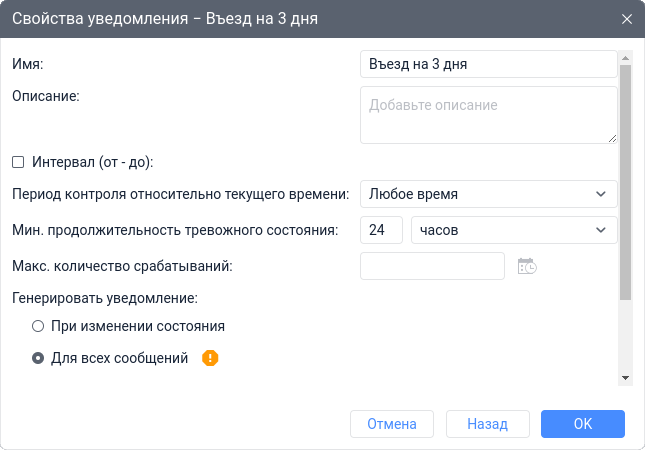Go back with the Назад button
Image resolution: width=645 pixels, height=450 pixels.
pos(487,424)
